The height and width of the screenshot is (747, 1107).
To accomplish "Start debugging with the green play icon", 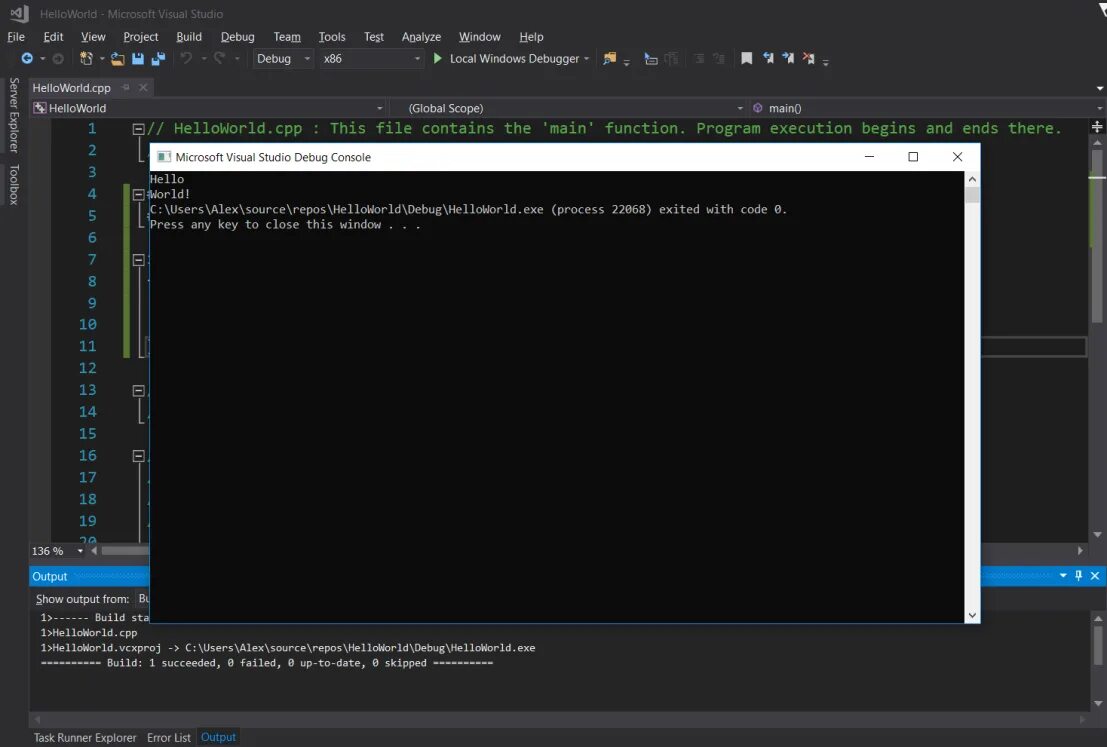I will 437,58.
